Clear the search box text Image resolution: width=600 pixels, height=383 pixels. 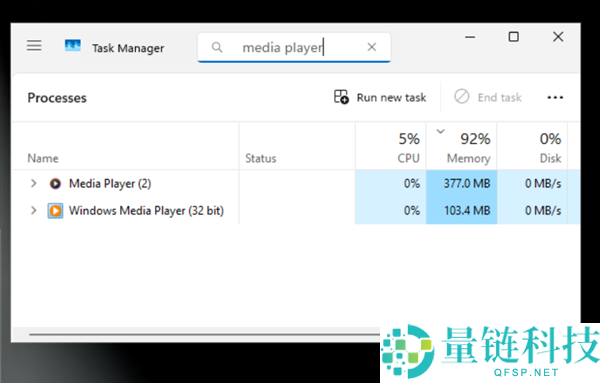pyautogui.click(x=372, y=47)
